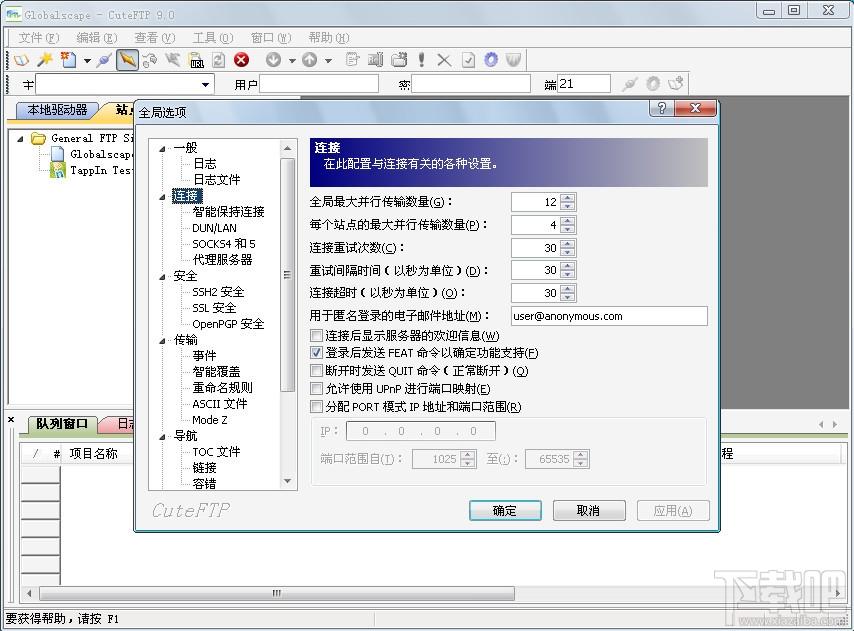
Task: Click queue window horizontal scrollbar thumb
Action: 277,593
